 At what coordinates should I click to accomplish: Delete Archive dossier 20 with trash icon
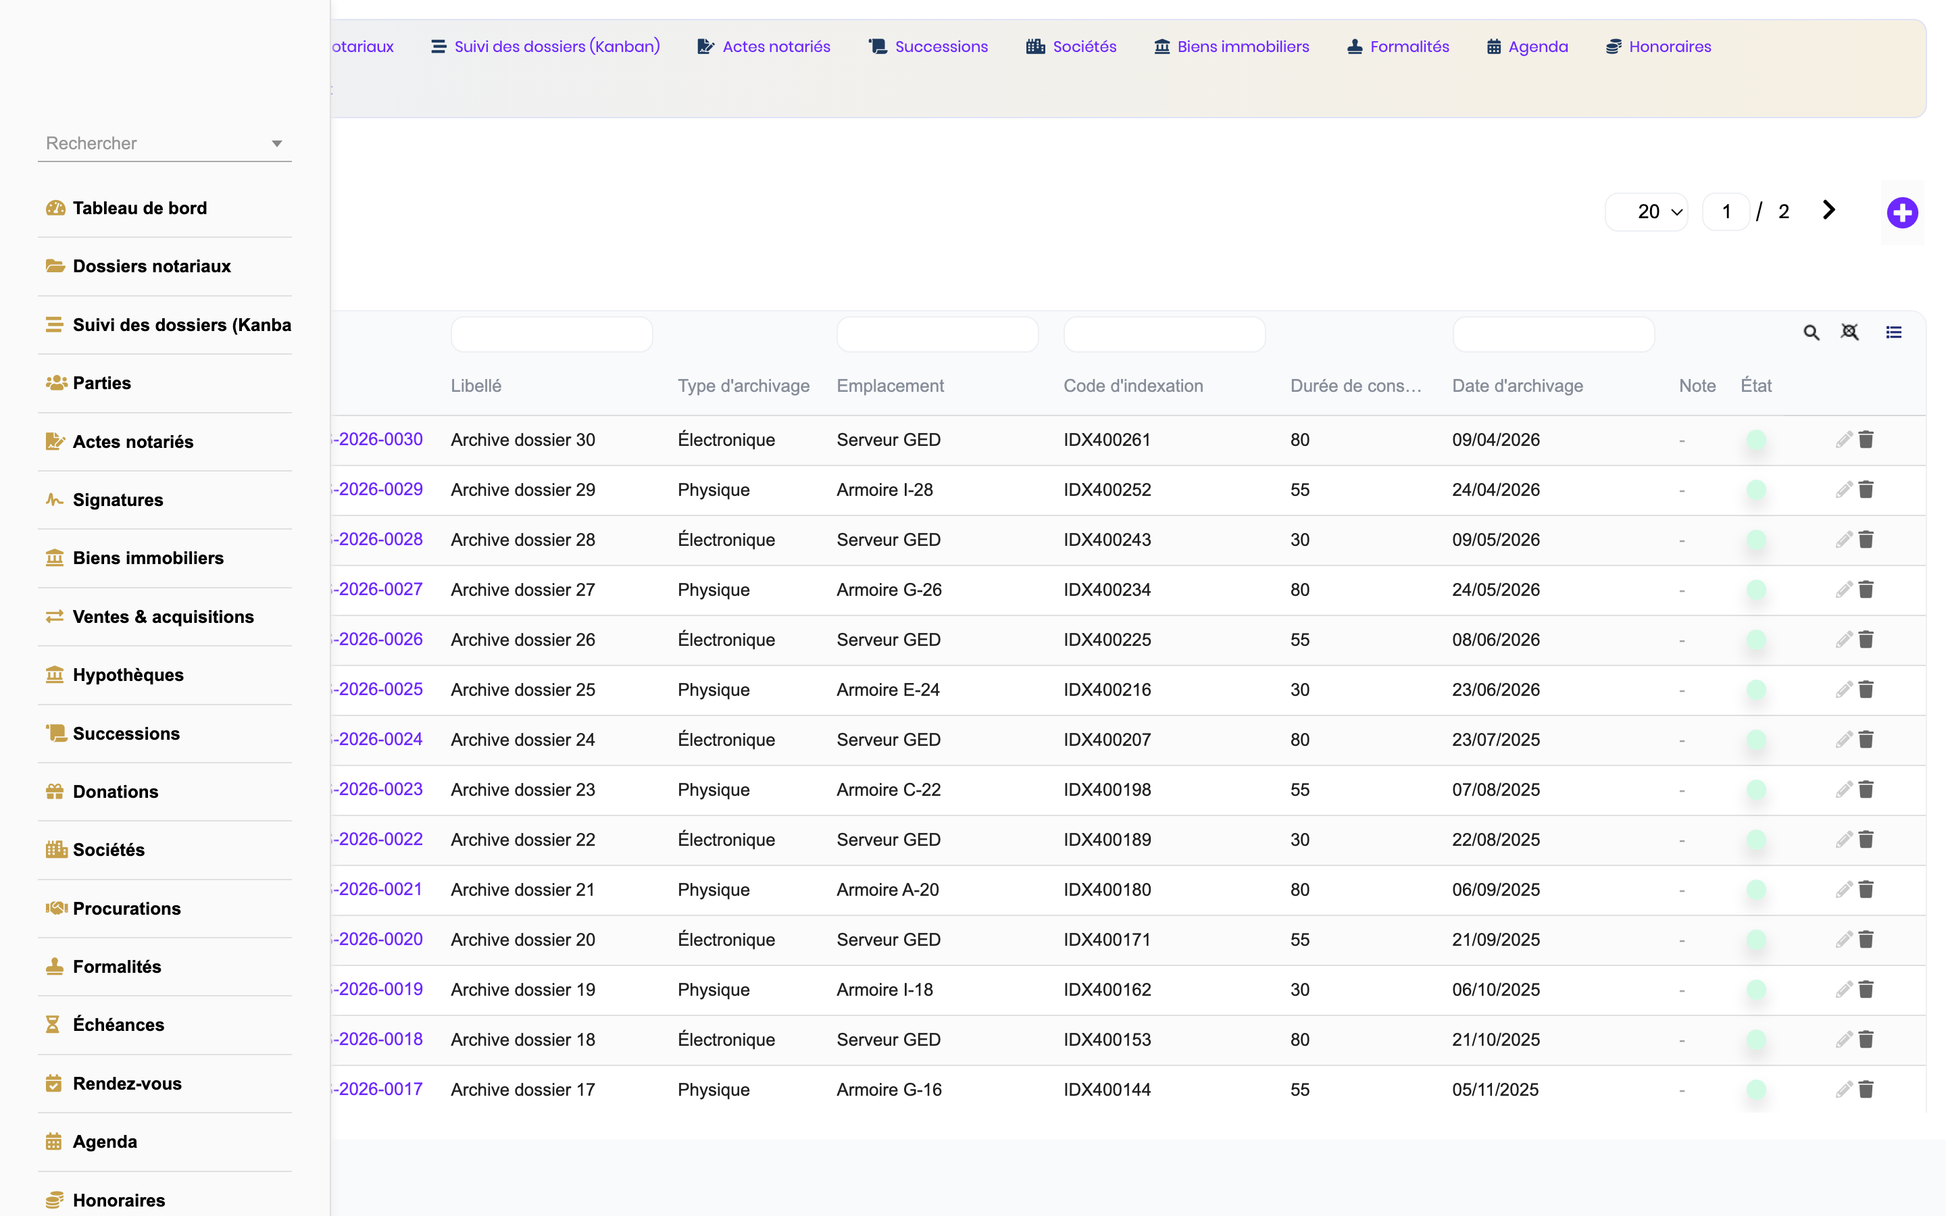pos(1866,940)
